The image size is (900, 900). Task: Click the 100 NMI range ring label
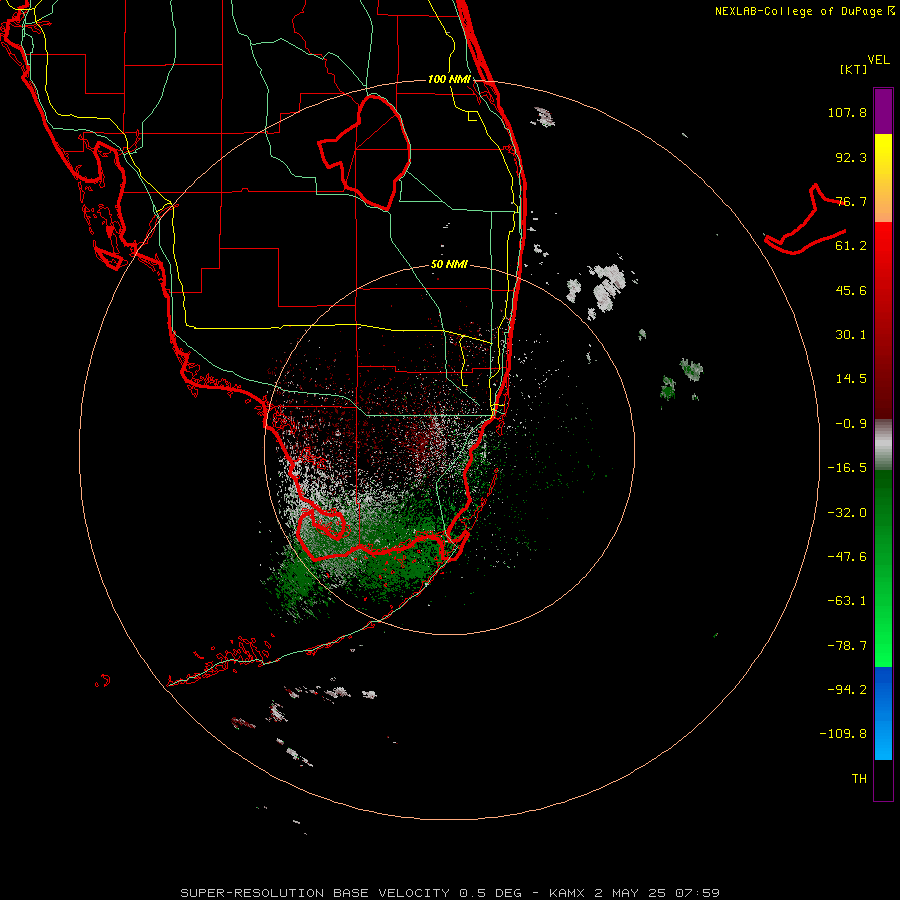(449, 79)
